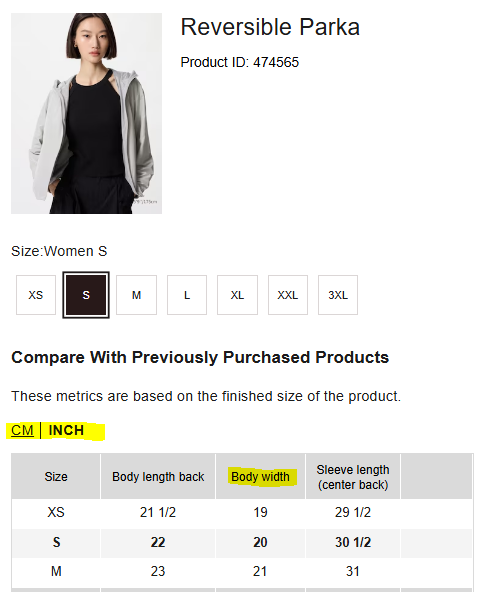Viewport: 483px width, 592px height.
Task: Click the body width value 20
Action: [260, 543]
